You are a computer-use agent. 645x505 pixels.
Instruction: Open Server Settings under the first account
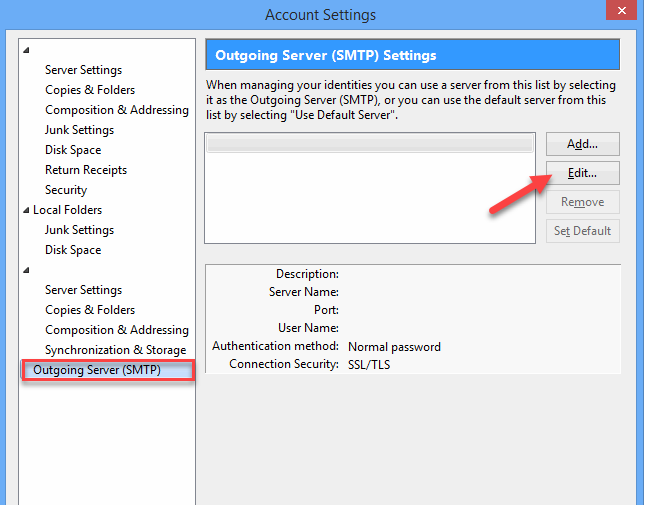[x=83, y=70]
